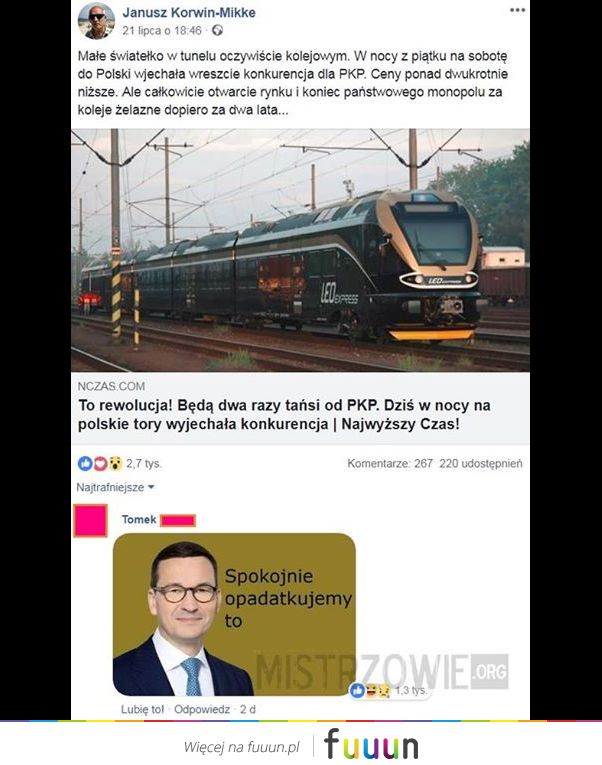Click the 21 lipca o 18:46 timestamp
This screenshot has height=765, width=602.
[x=161, y=30]
